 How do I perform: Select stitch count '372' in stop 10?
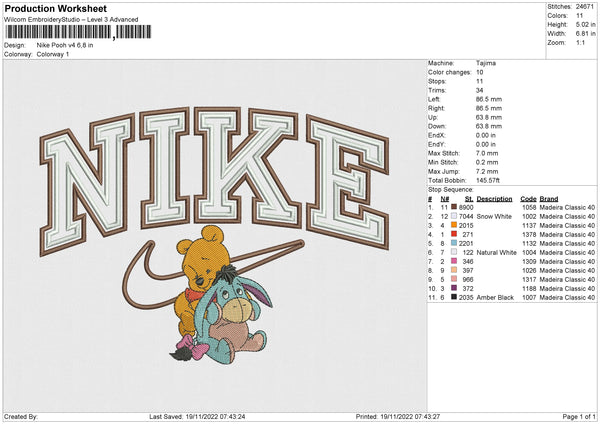pyautogui.click(x=468, y=288)
